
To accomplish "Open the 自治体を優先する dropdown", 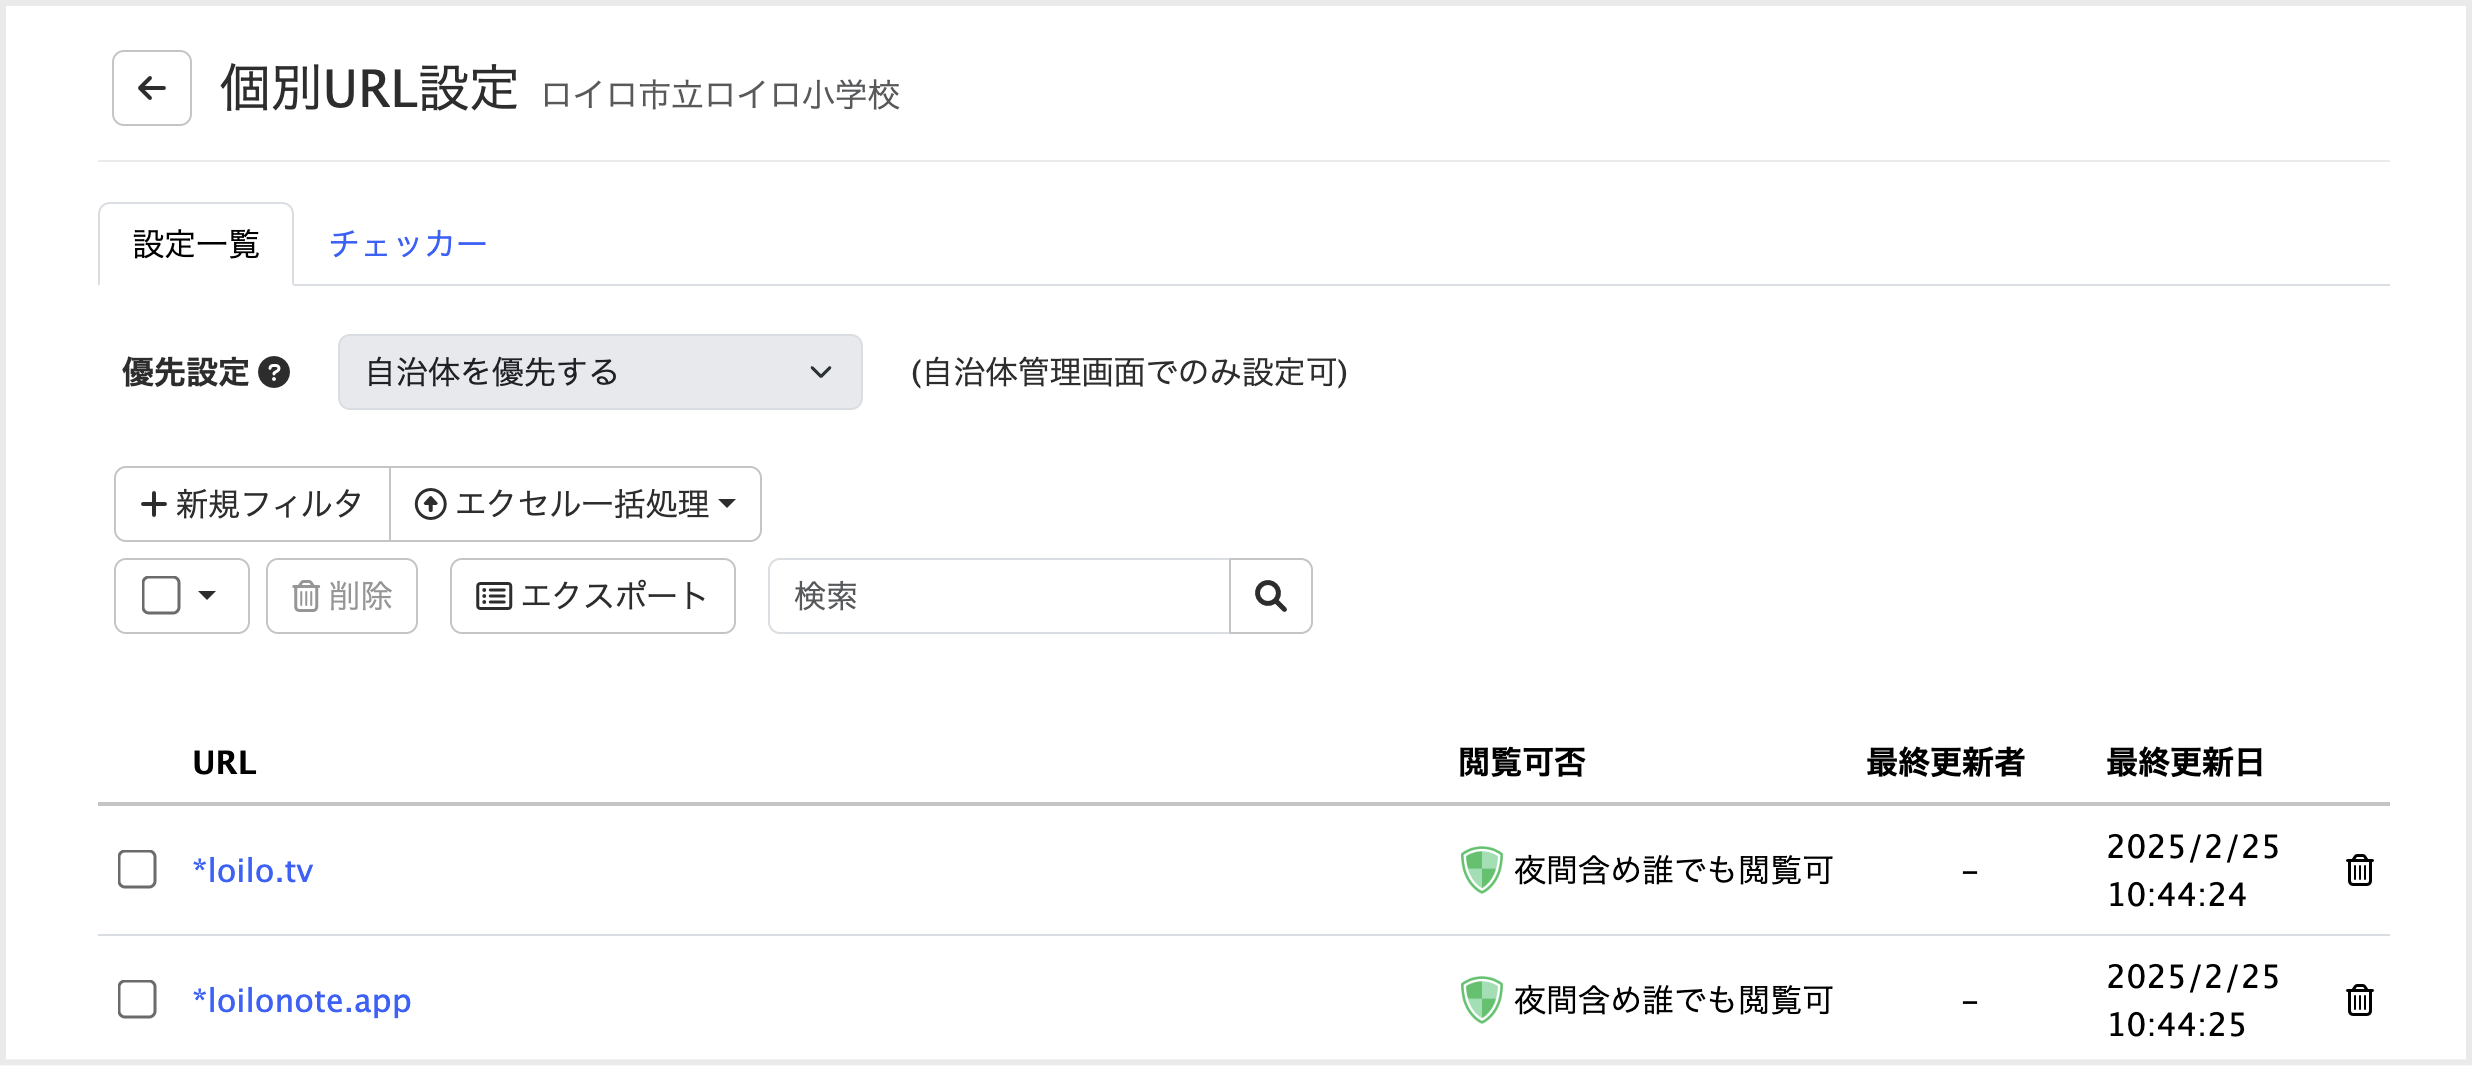I will point(600,372).
